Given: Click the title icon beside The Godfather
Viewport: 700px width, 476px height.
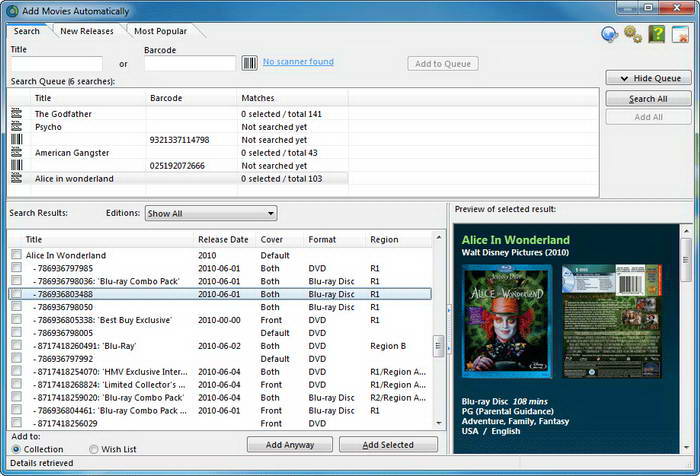Looking at the screenshot, I should (x=17, y=113).
